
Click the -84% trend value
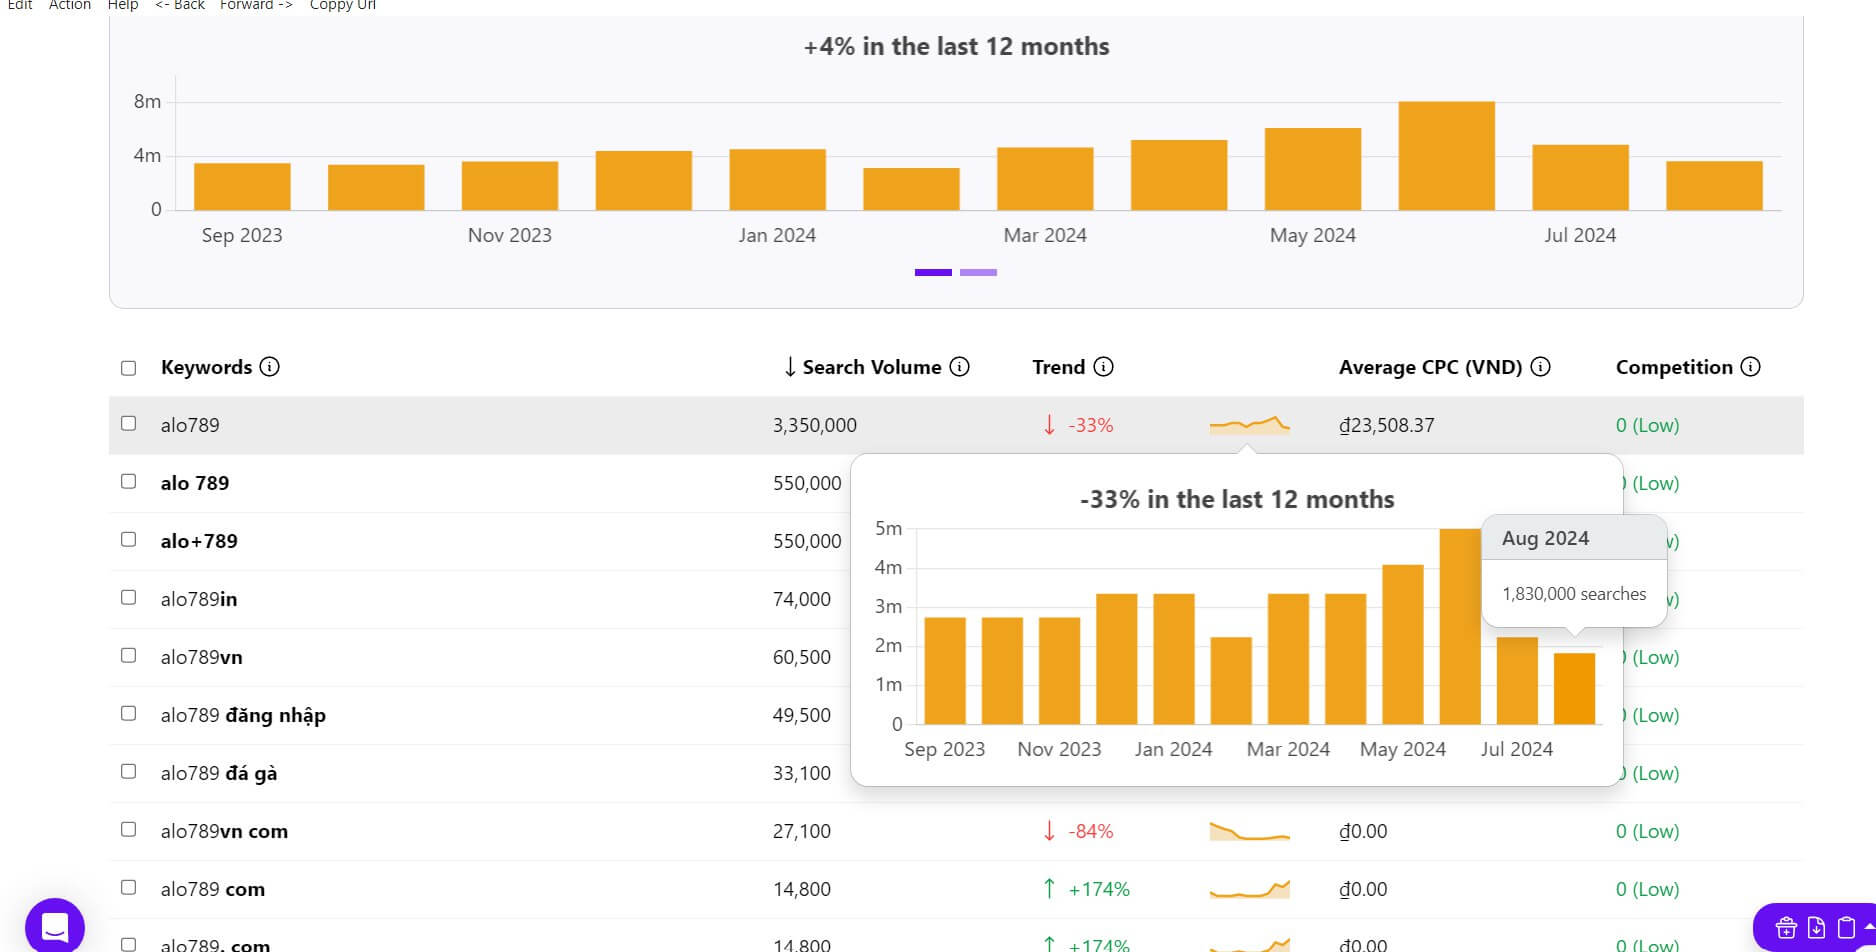pyautogui.click(x=1090, y=831)
